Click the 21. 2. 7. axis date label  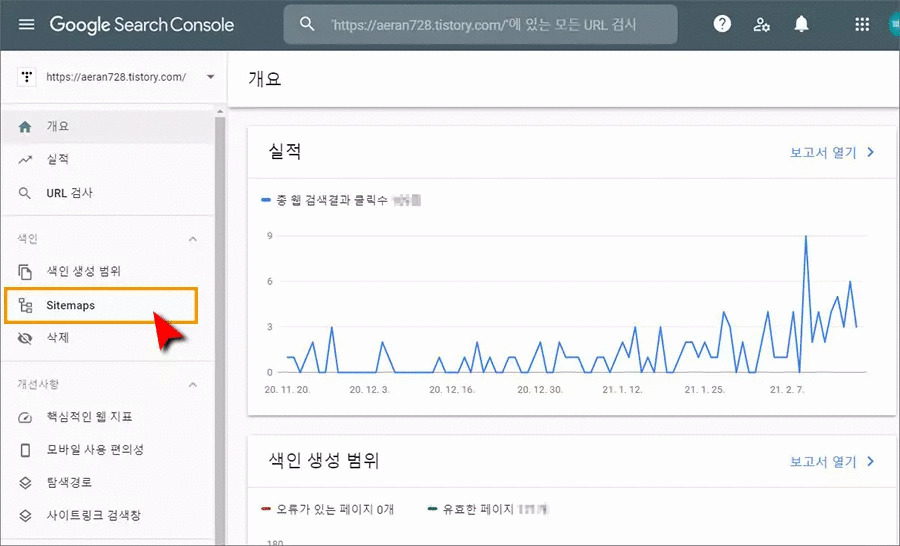coord(787,390)
